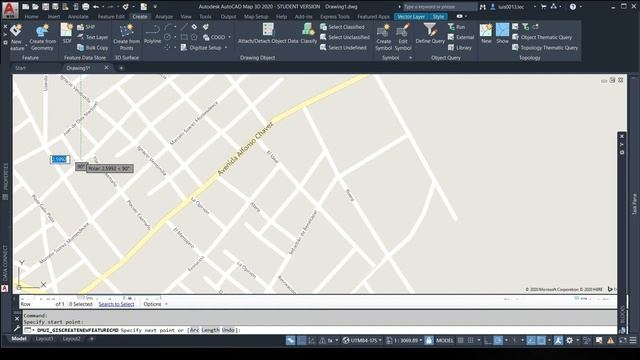The image size is (640, 360).
Task: Close the Drawing1 document tab
Action: [x=107, y=68]
